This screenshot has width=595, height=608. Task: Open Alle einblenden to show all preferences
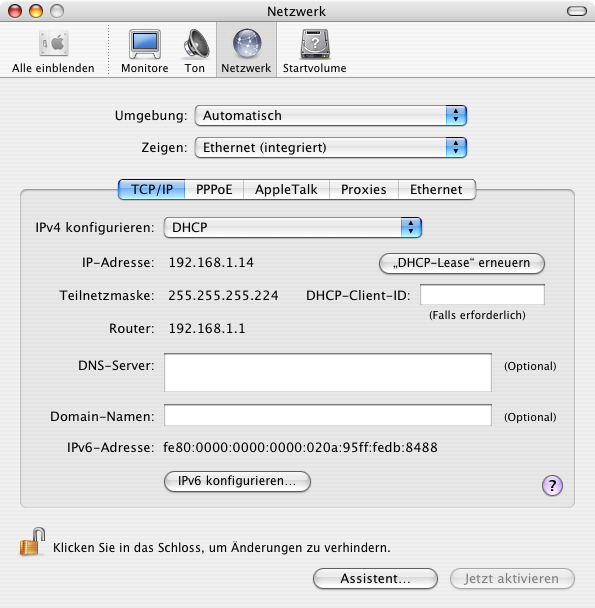coord(53,52)
